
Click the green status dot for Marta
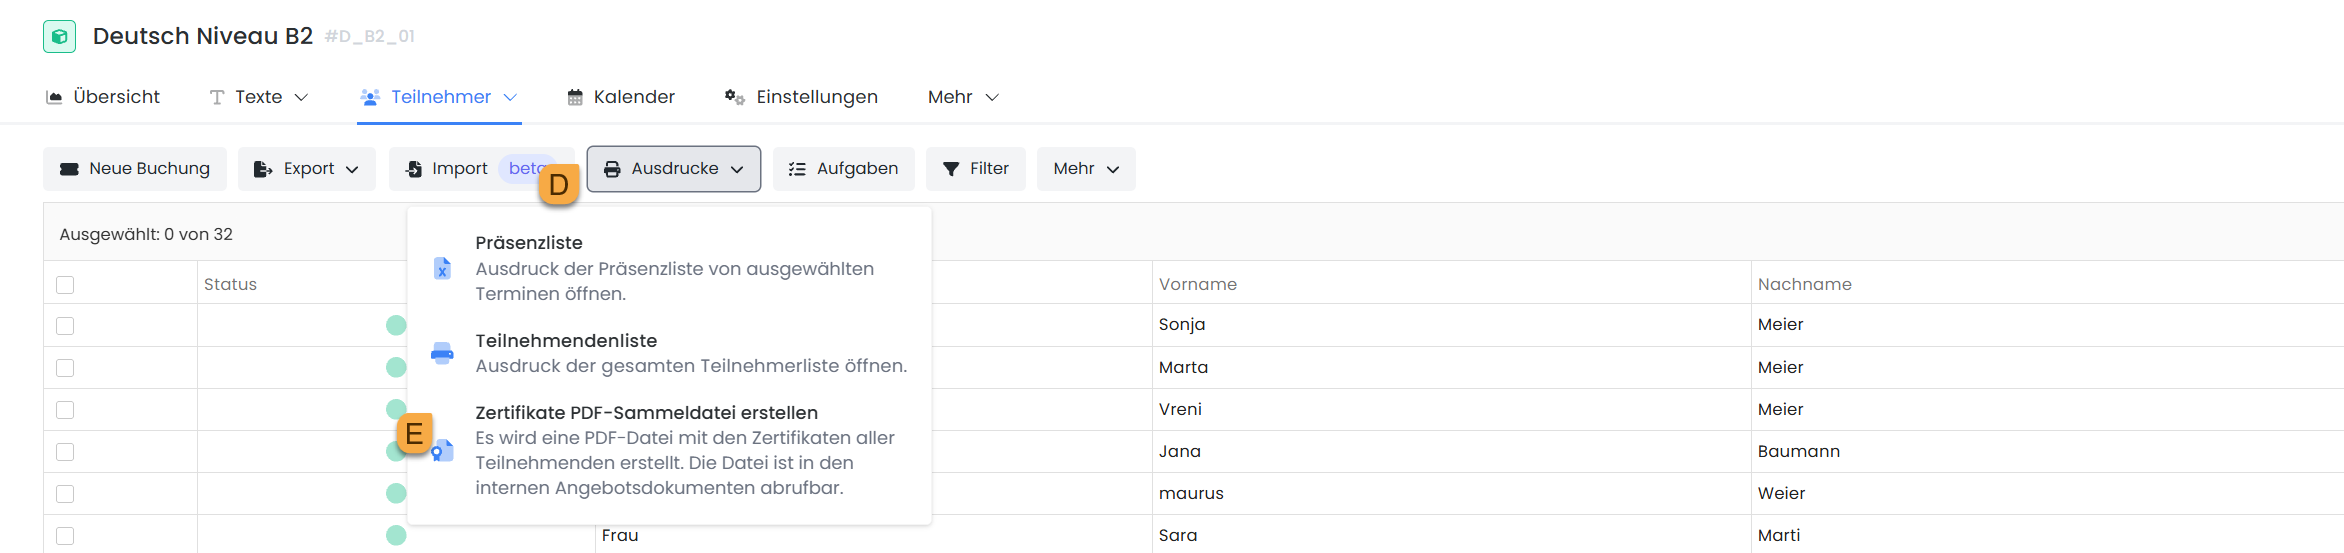click(396, 367)
